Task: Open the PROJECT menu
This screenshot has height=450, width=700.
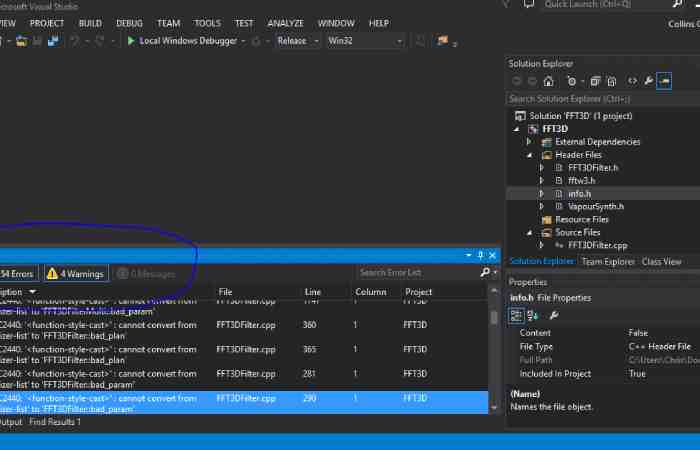Action: (x=47, y=23)
